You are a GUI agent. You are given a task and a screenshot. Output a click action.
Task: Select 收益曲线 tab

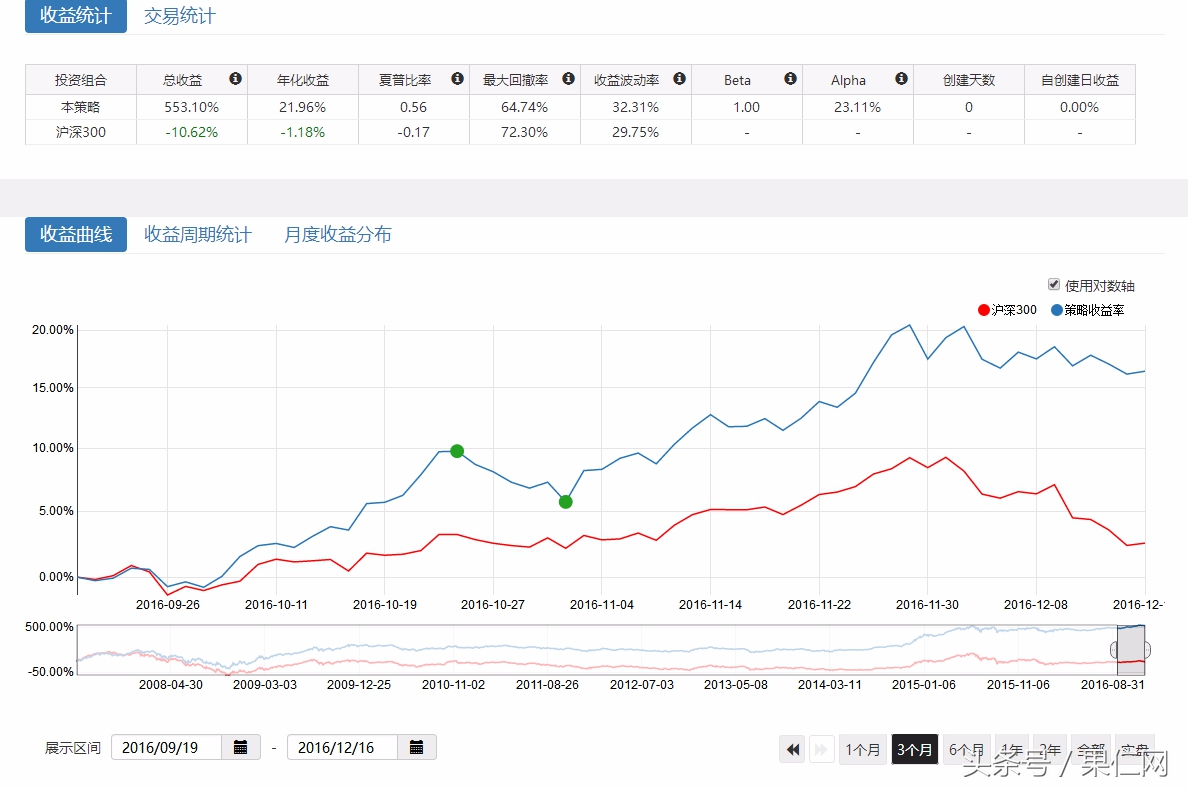pyautogui.click(x=76, y=234)
